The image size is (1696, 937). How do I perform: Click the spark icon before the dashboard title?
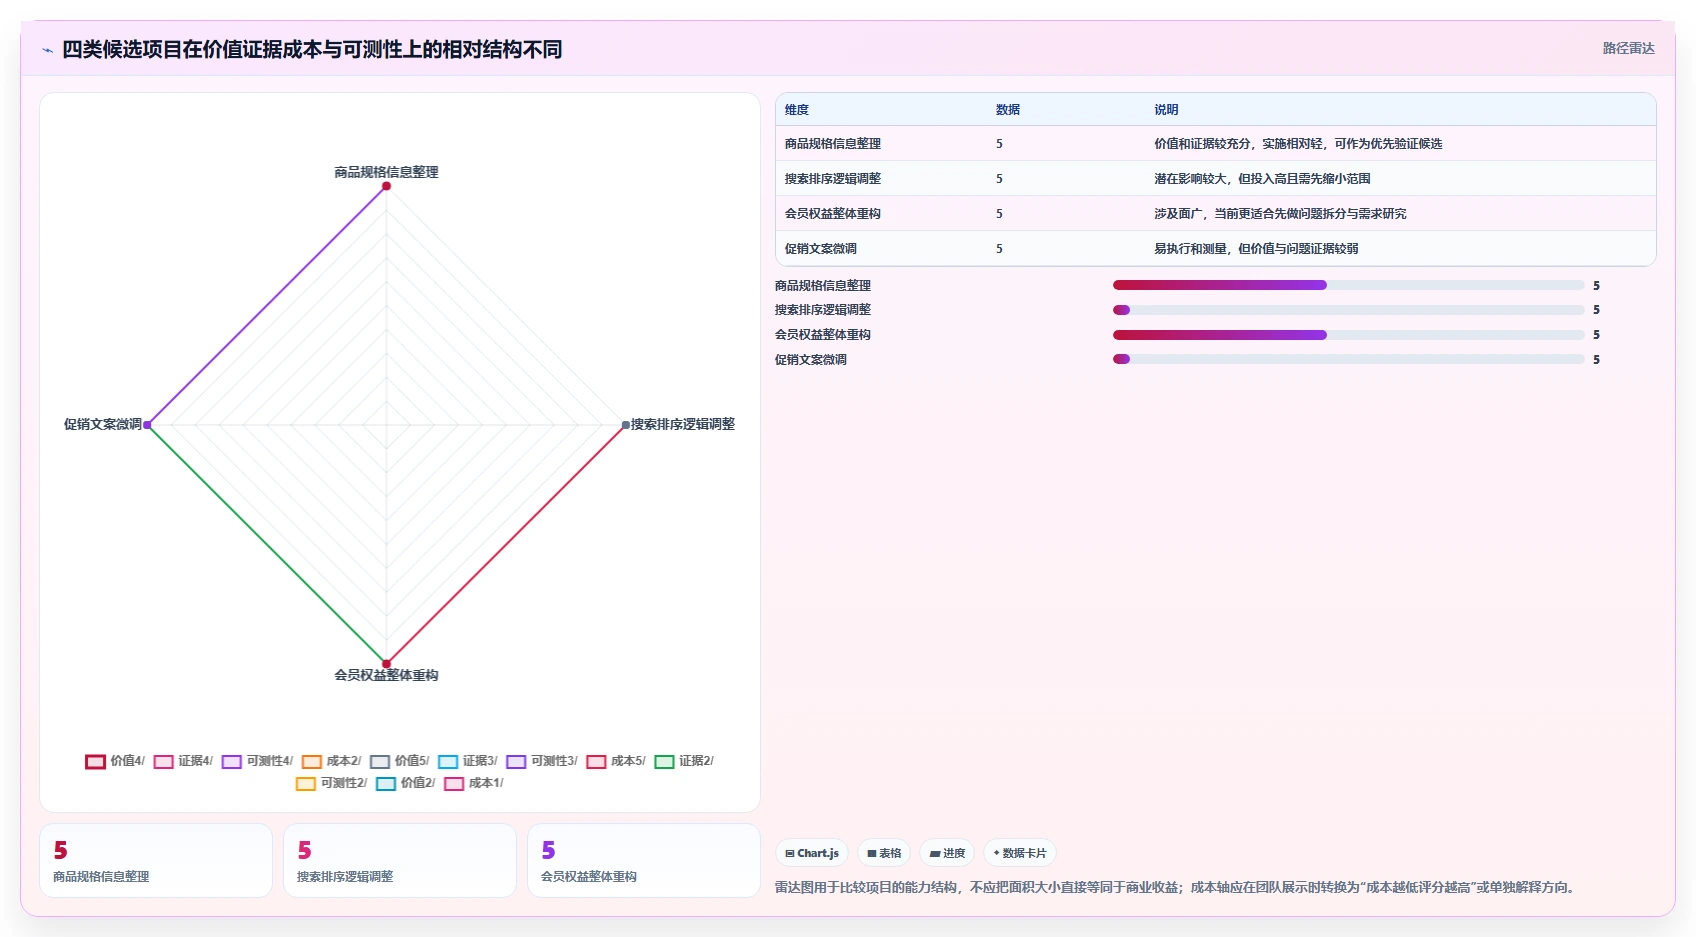coord(47,50)
